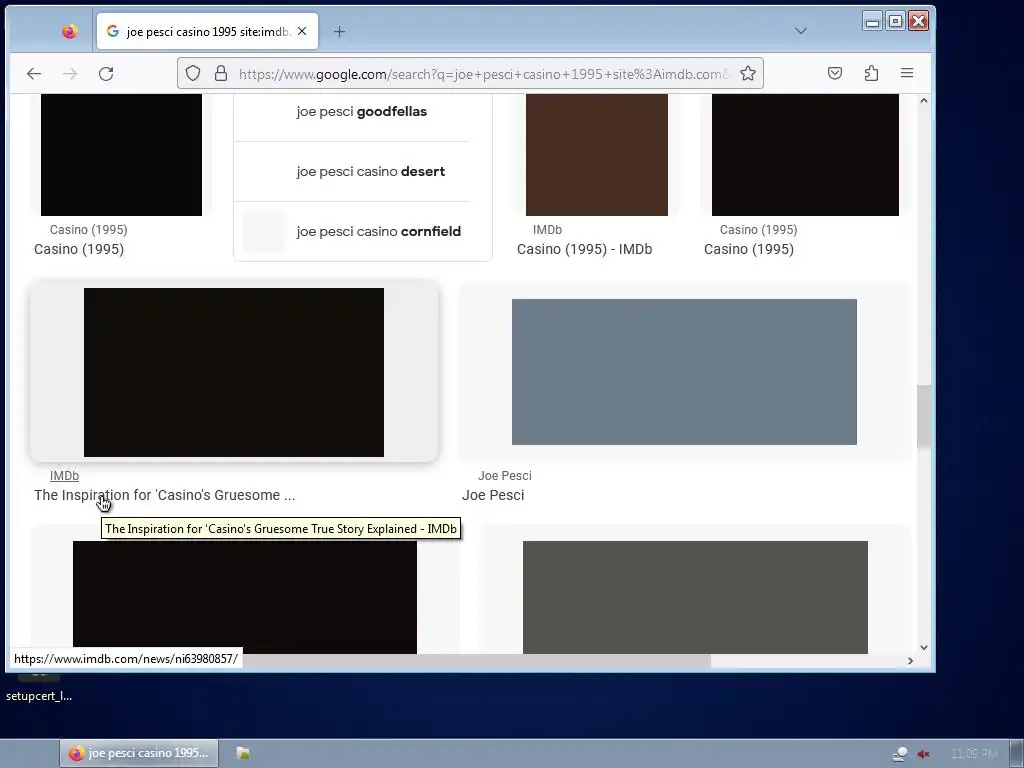This screenshot has height=768, width=1024.
Task: Open the gray image at the bottom right
Action: click(696, 597)
